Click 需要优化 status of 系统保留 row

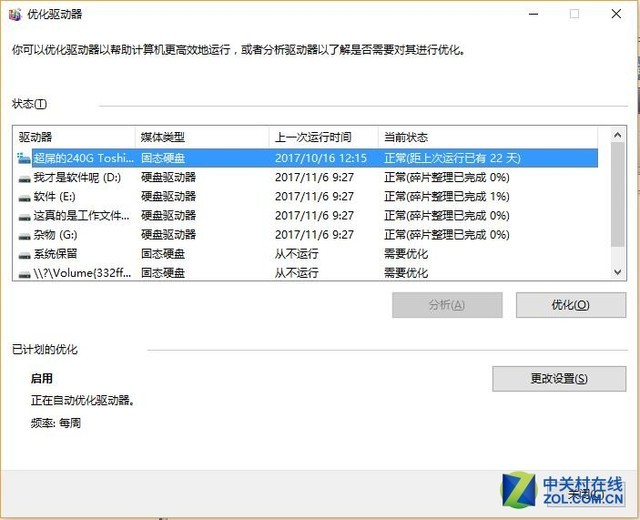tap(406, 254)
